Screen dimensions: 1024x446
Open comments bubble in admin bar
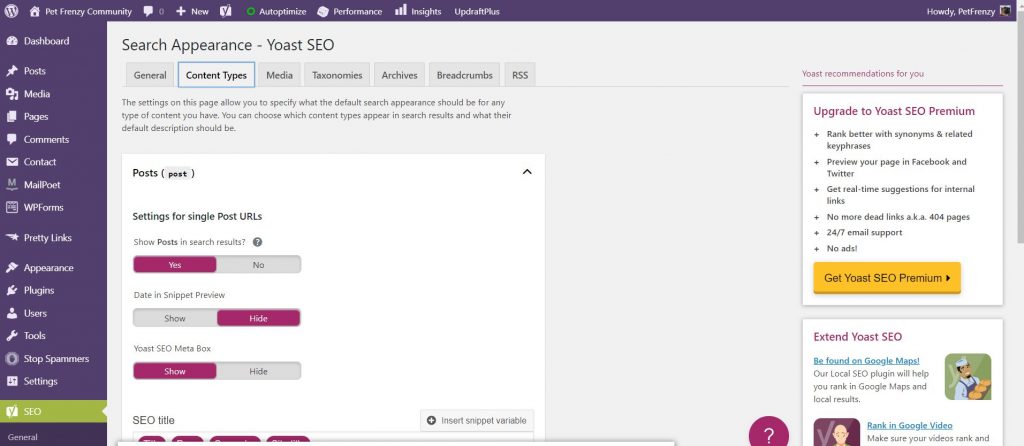pos(149,11)
